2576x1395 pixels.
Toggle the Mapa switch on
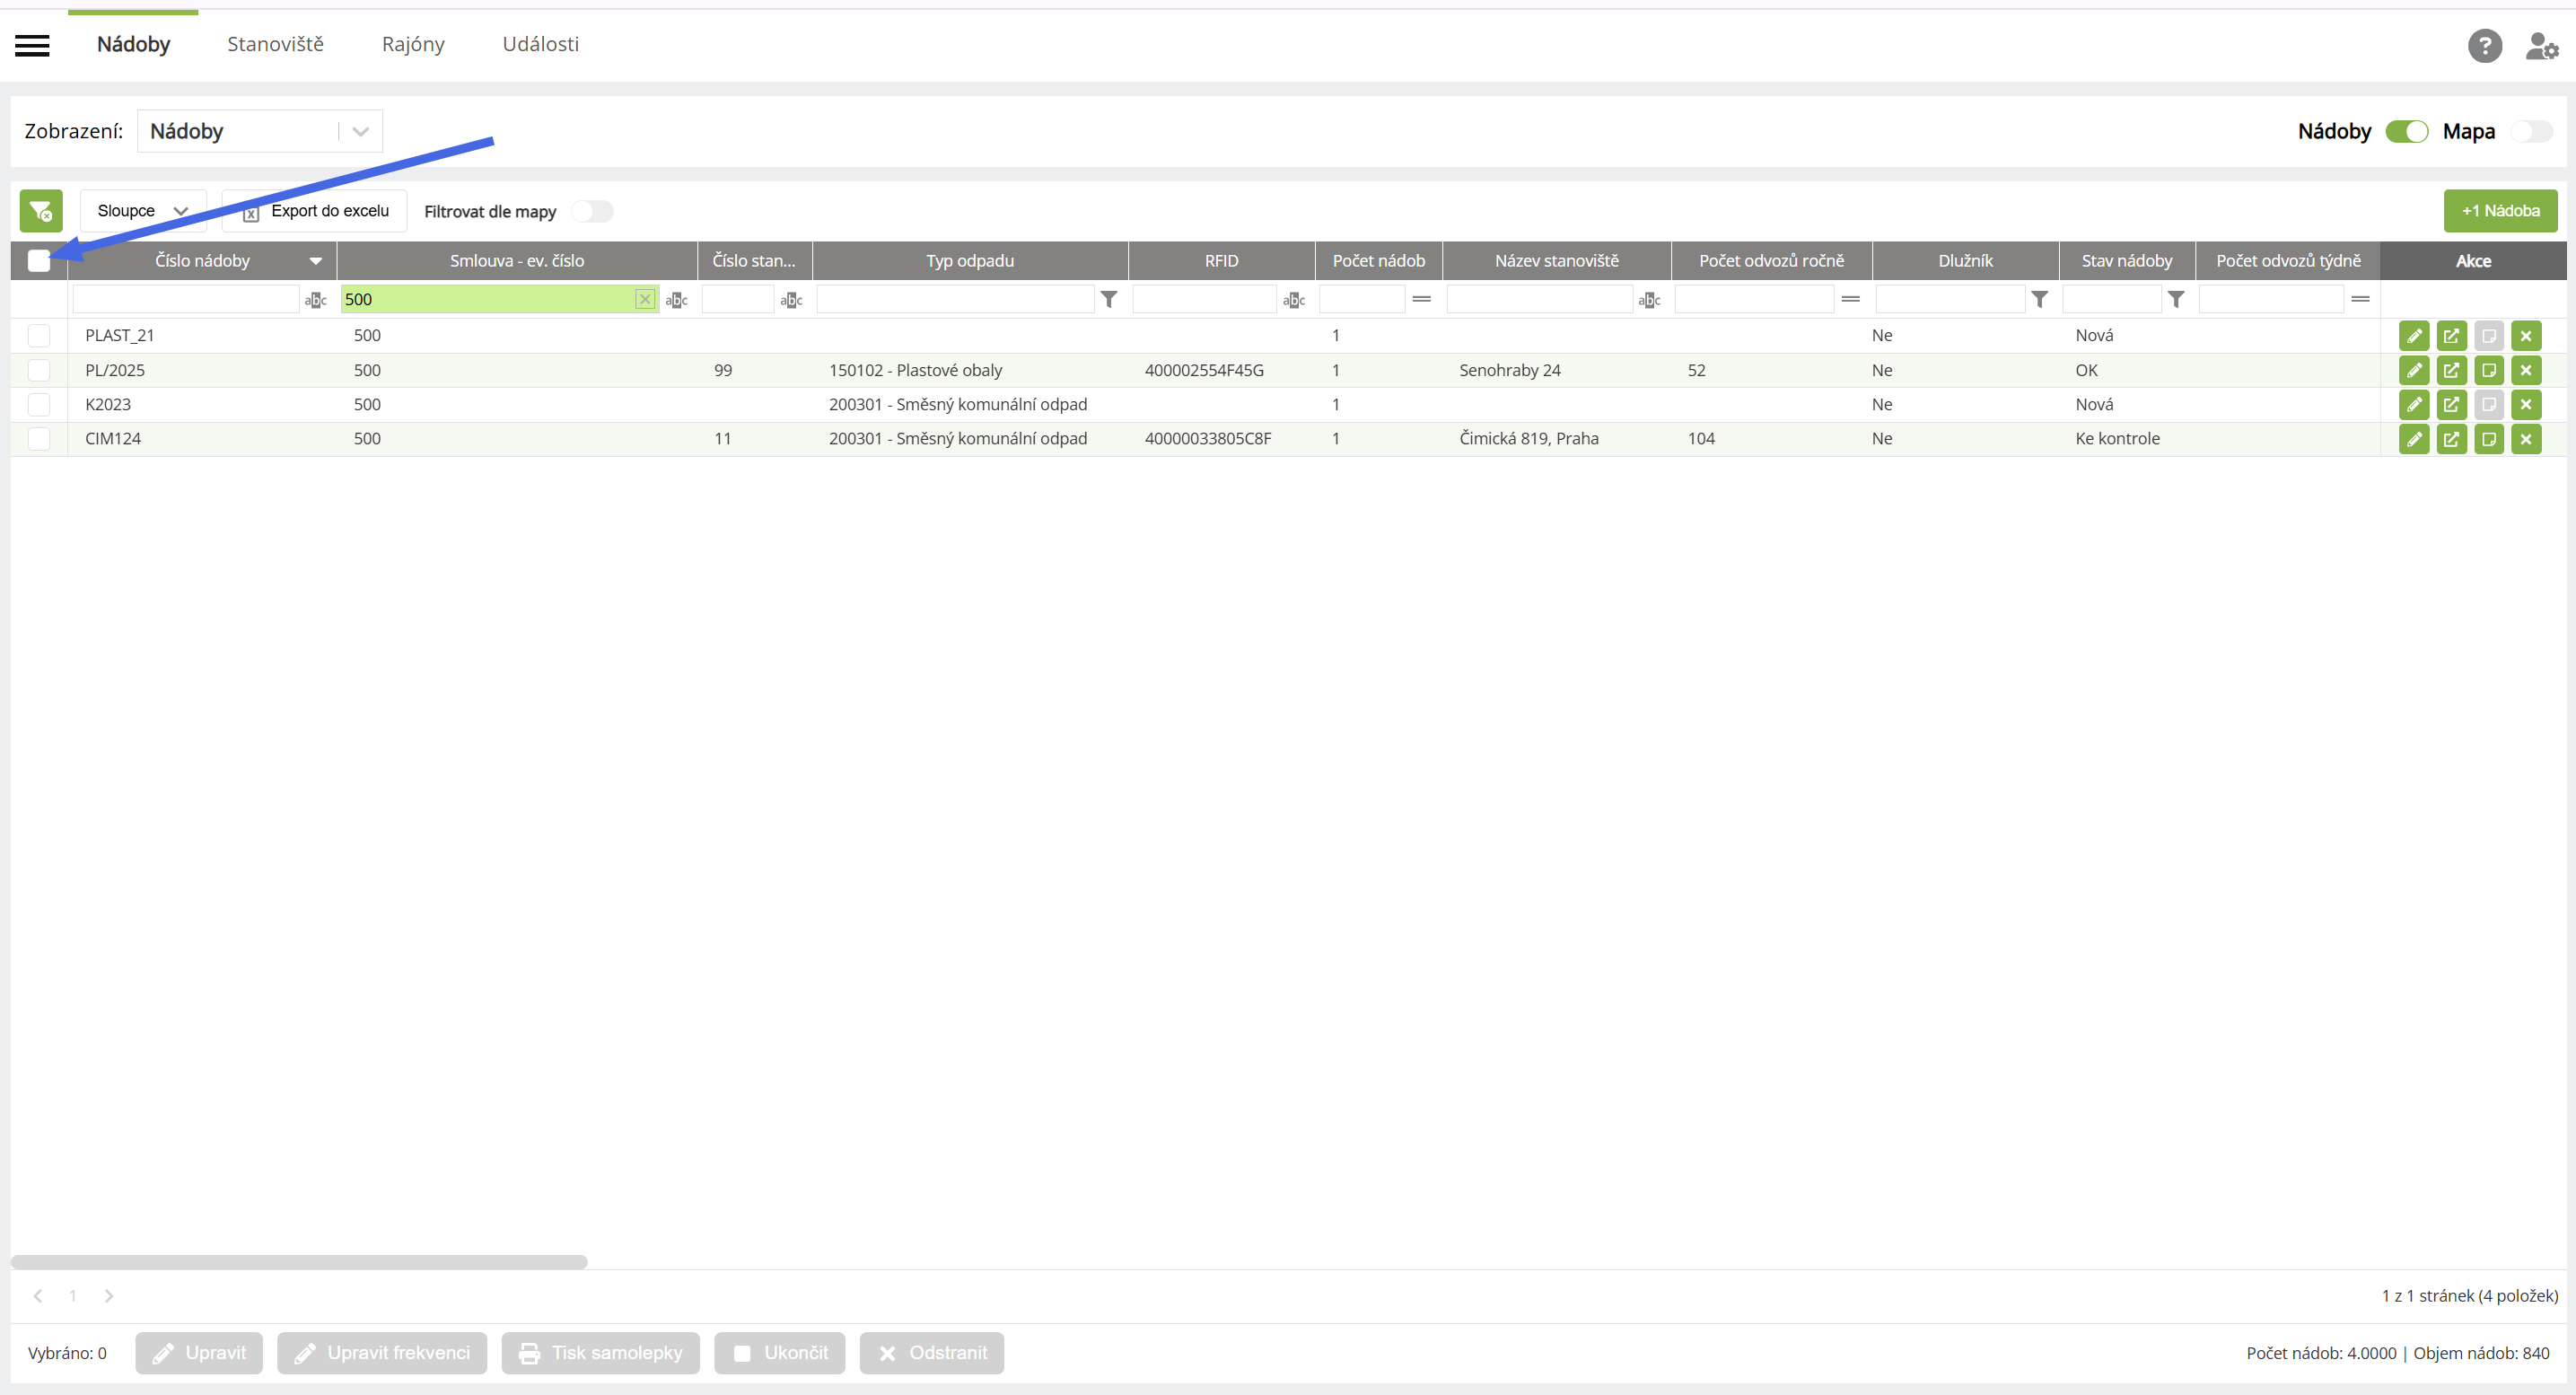point(2531,132)
